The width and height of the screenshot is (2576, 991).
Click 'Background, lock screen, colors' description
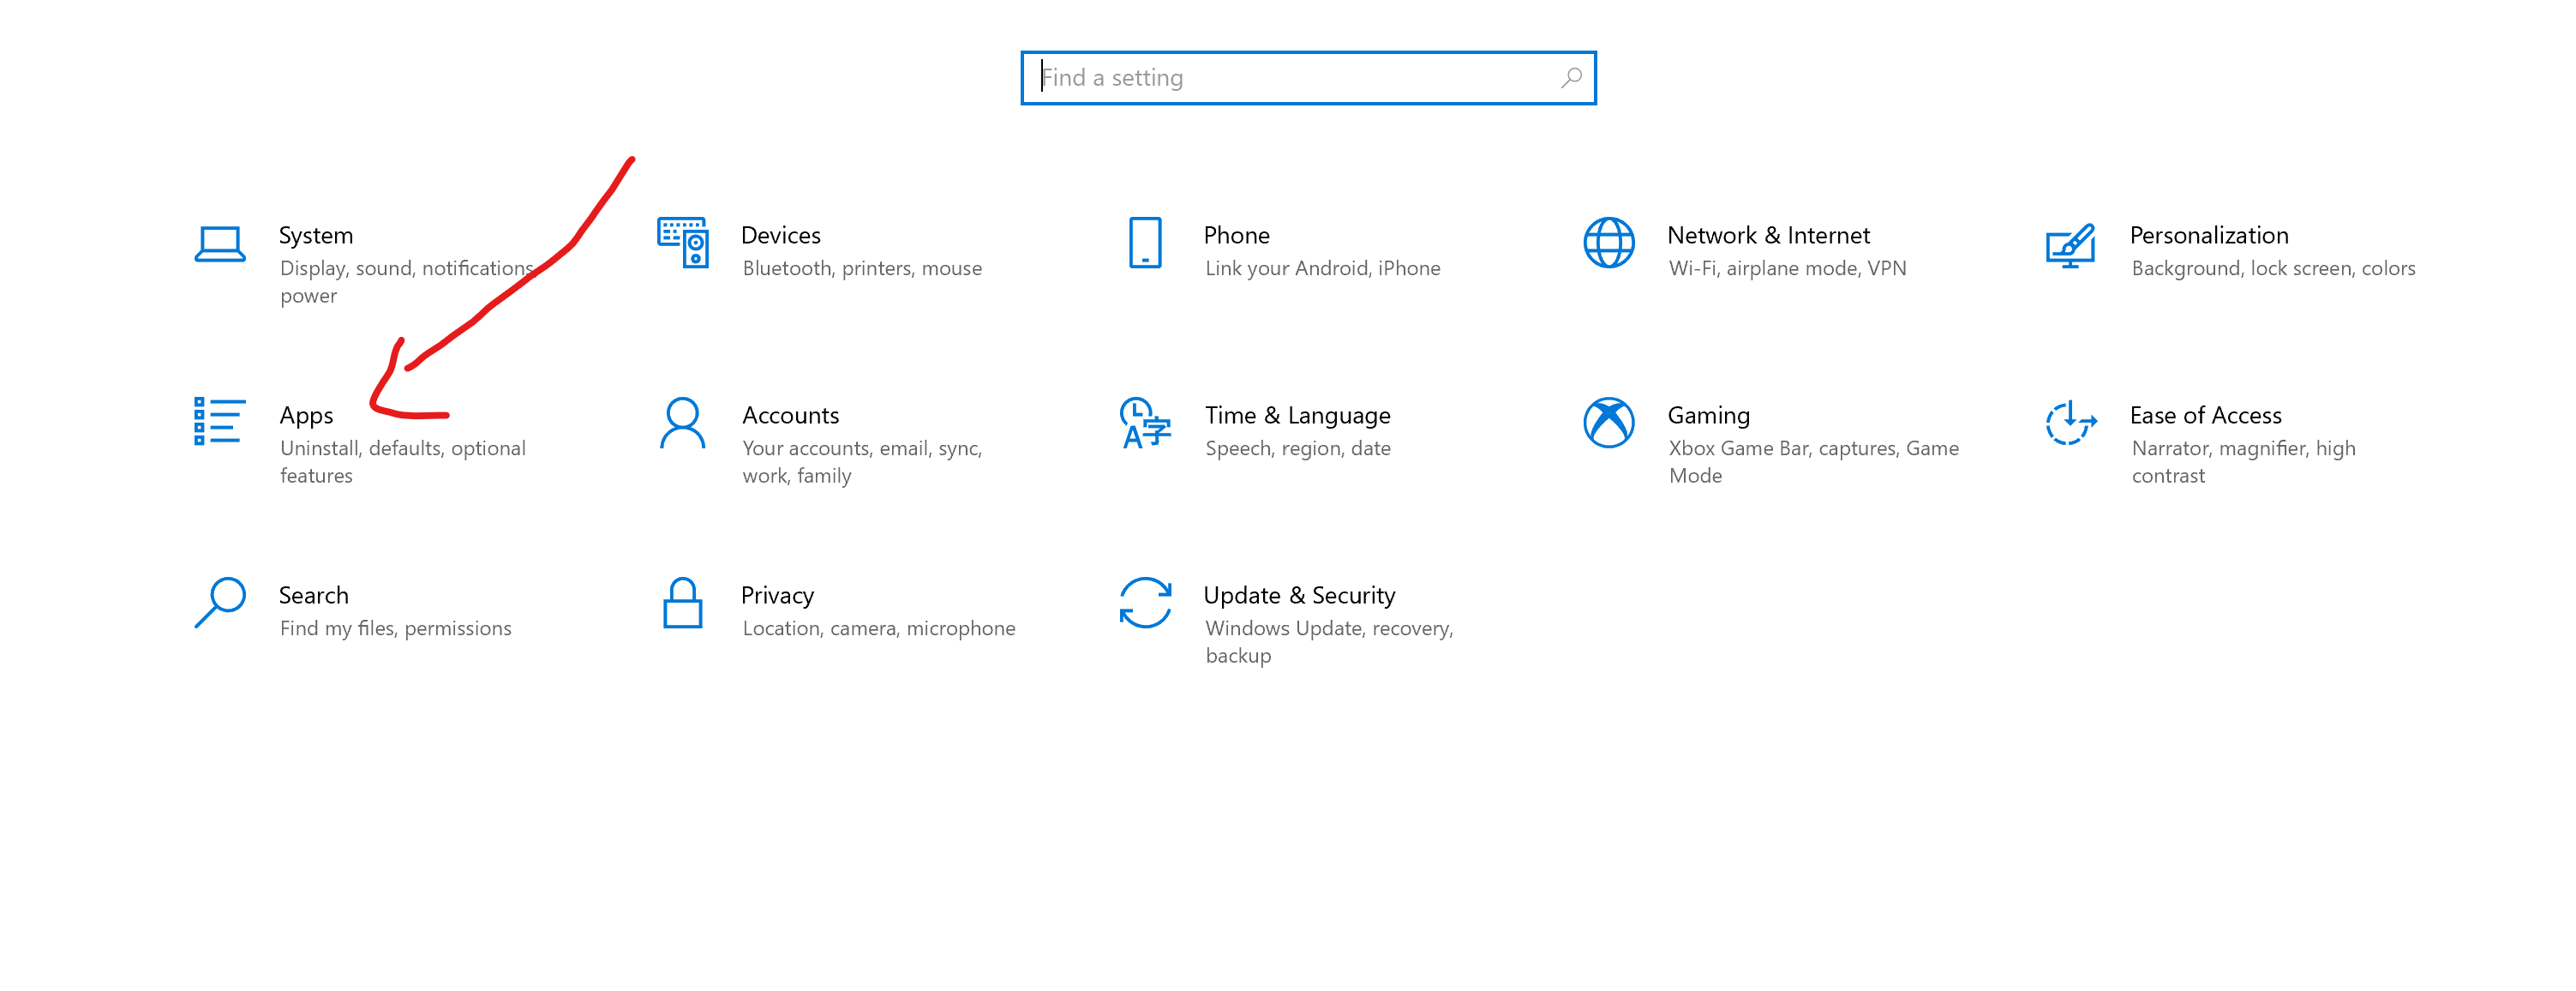tap(2273, 268)
